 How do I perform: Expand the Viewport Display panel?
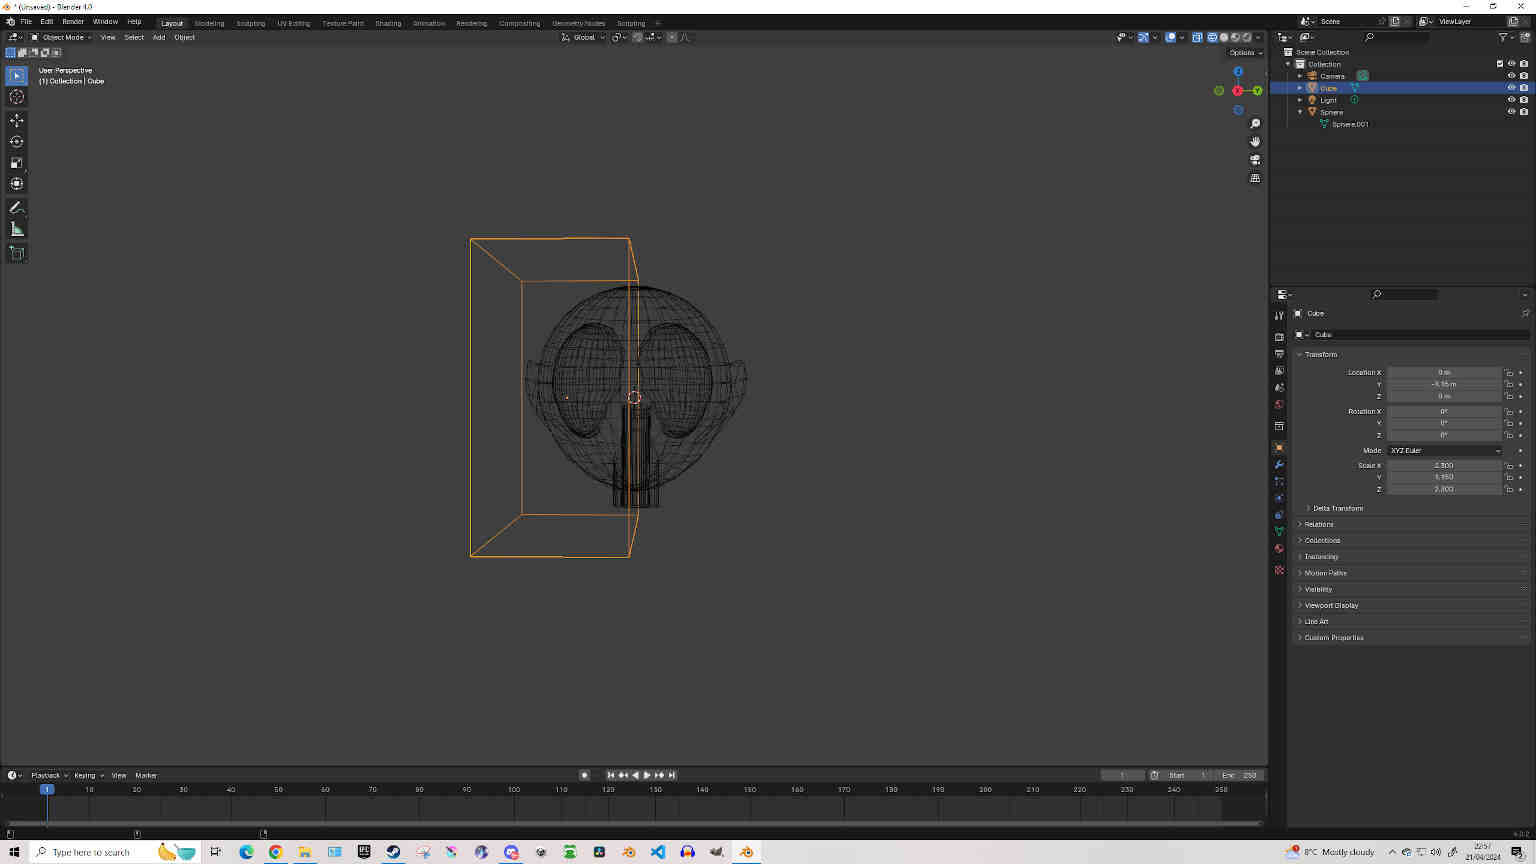tap(1330, 605)
